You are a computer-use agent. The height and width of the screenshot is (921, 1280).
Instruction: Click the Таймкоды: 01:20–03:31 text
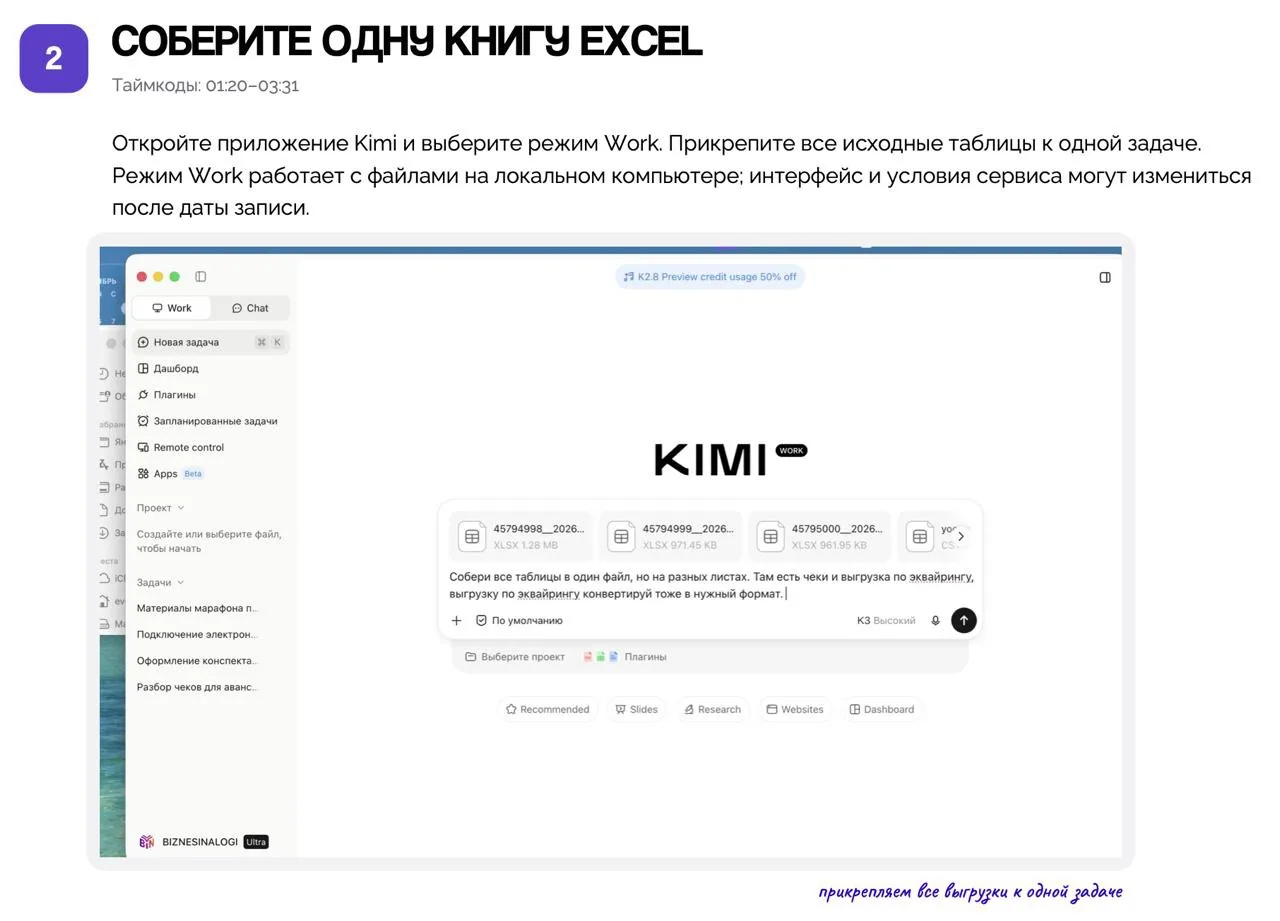pyautogui.click(x=206, y=85)
